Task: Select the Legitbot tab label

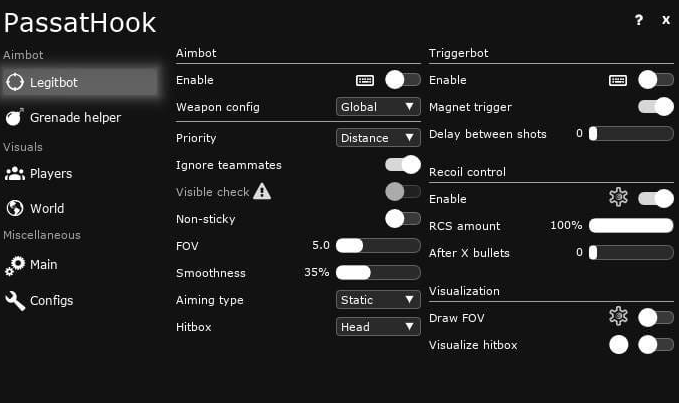Action: click(54, 82)
